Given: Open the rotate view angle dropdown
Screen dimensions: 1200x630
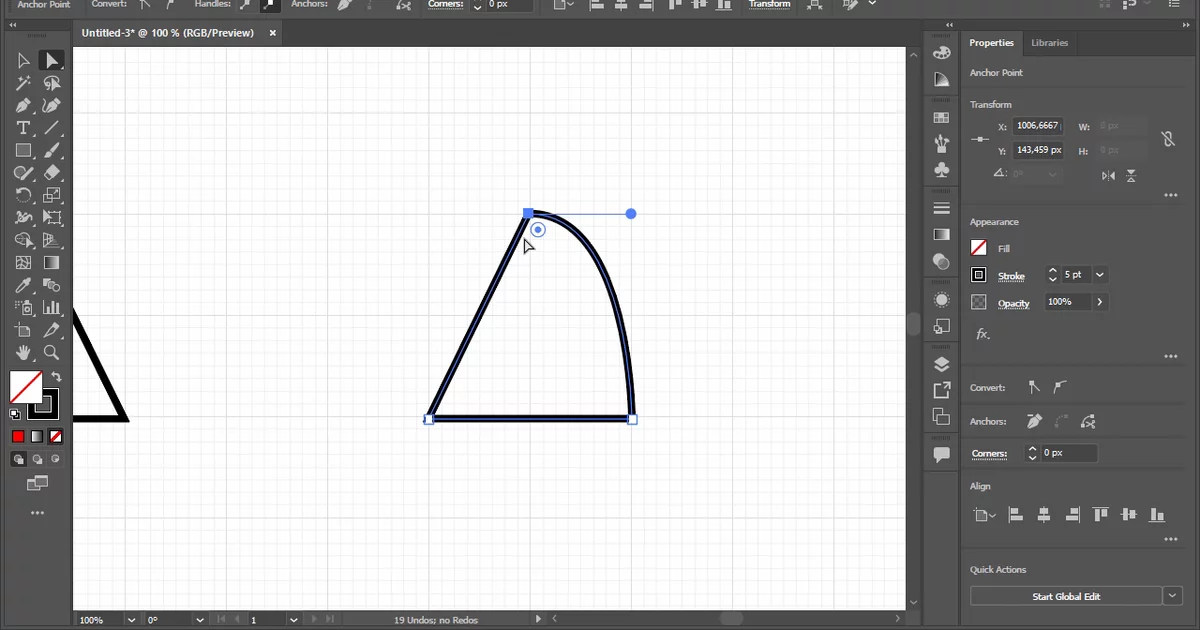Looking at the screenshot, I should pyautogui.click(x=201, y=620).
